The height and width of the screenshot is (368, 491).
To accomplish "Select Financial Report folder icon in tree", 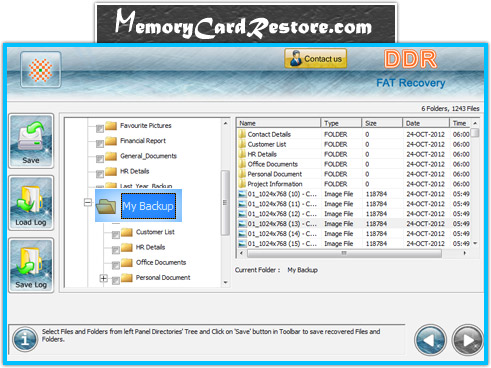I will [111, 141].
